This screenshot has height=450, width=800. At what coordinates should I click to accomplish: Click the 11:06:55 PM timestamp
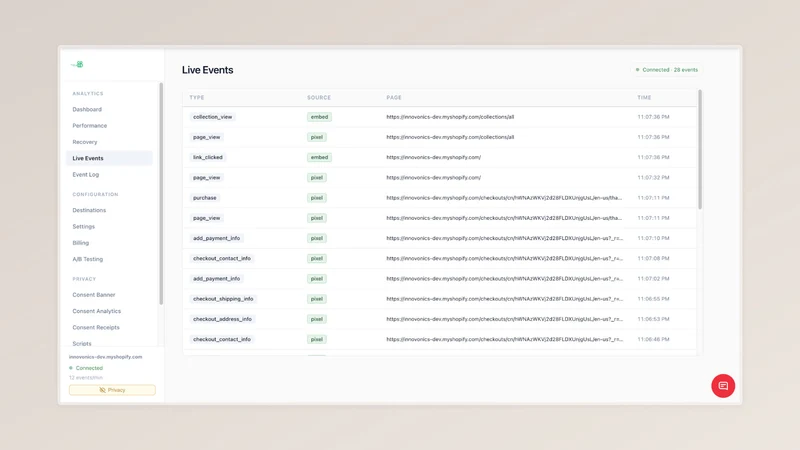click(x=653, y=299)
